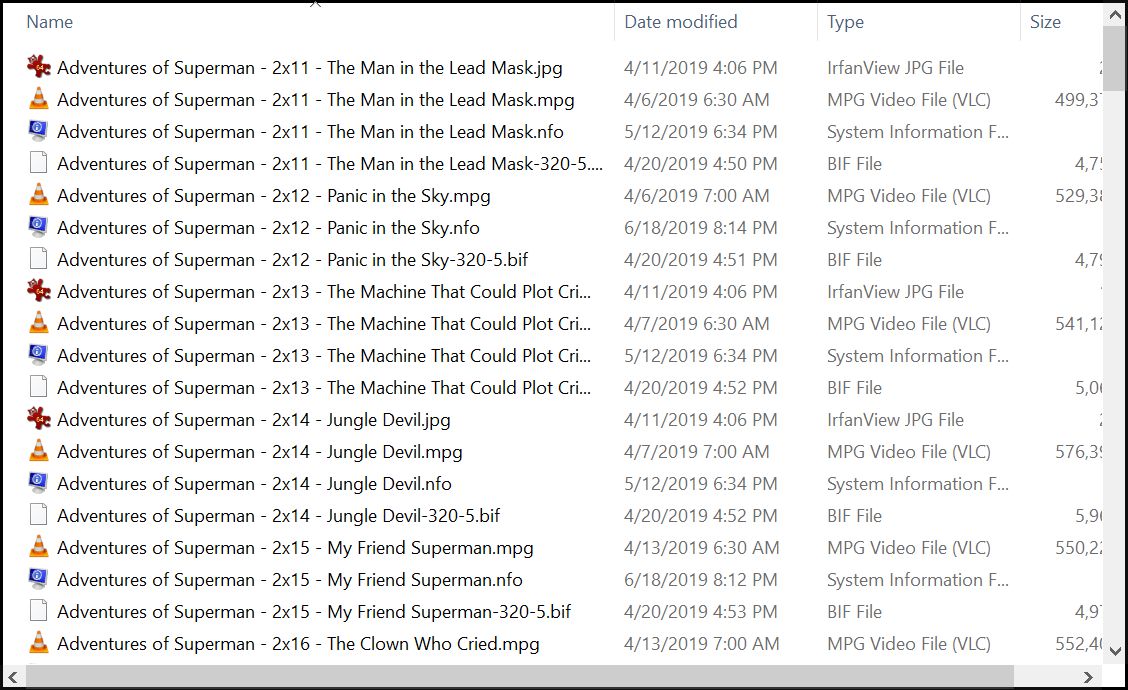Click the date '4/13/2019 6:30 AM'
The height and width of the screenshot is (690, 1128).
click(x=701, y=548)
